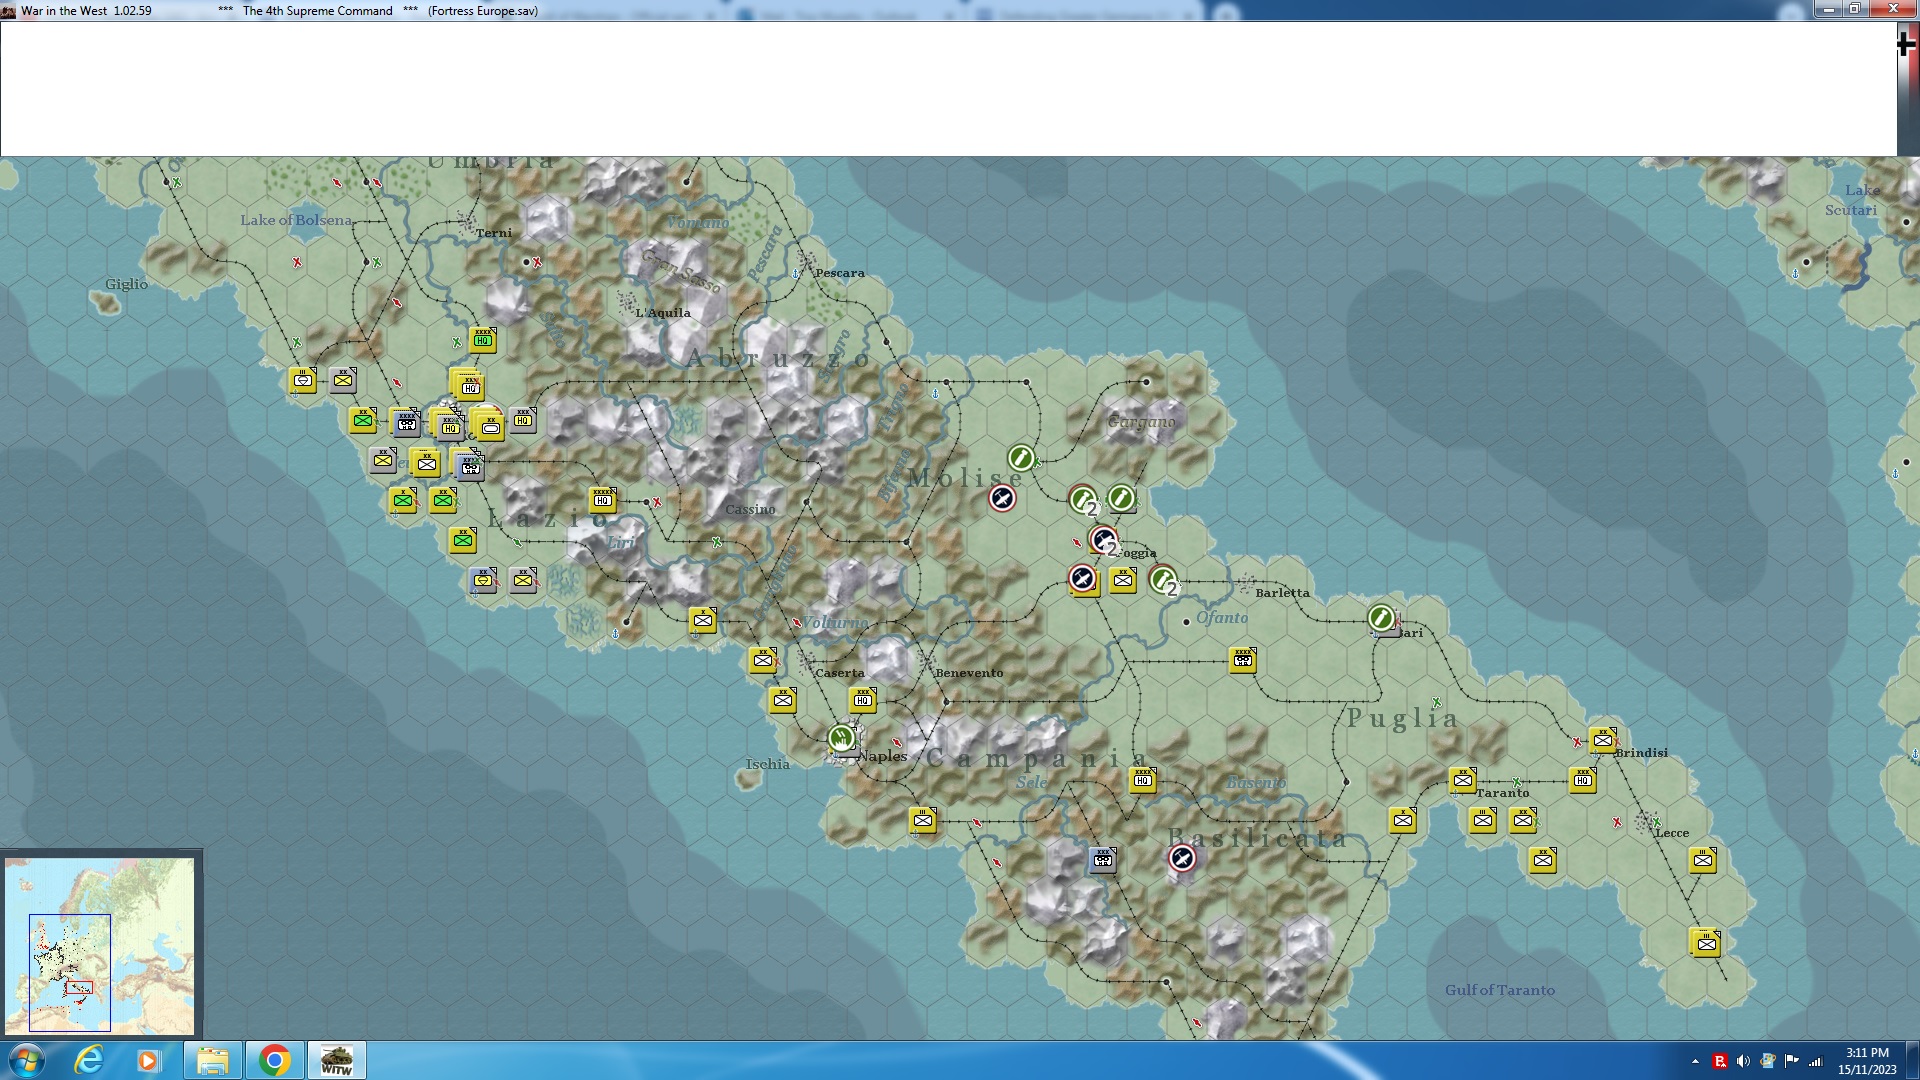This screenshot has height=1080, width=1920.
Task: Select the rail unit counter south of Barletta
Action: [x=1242, y=660]
